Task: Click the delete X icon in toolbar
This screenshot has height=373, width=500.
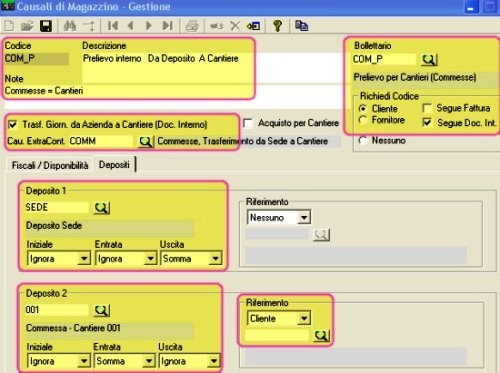Action: click(235, 26)
